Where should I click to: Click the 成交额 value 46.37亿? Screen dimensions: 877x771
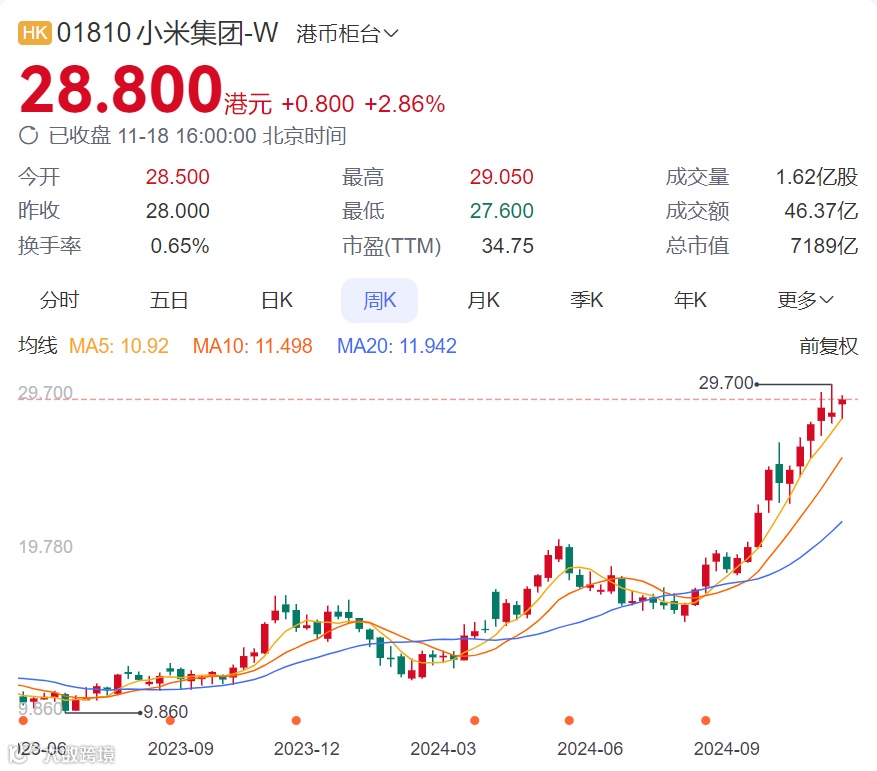821,211
